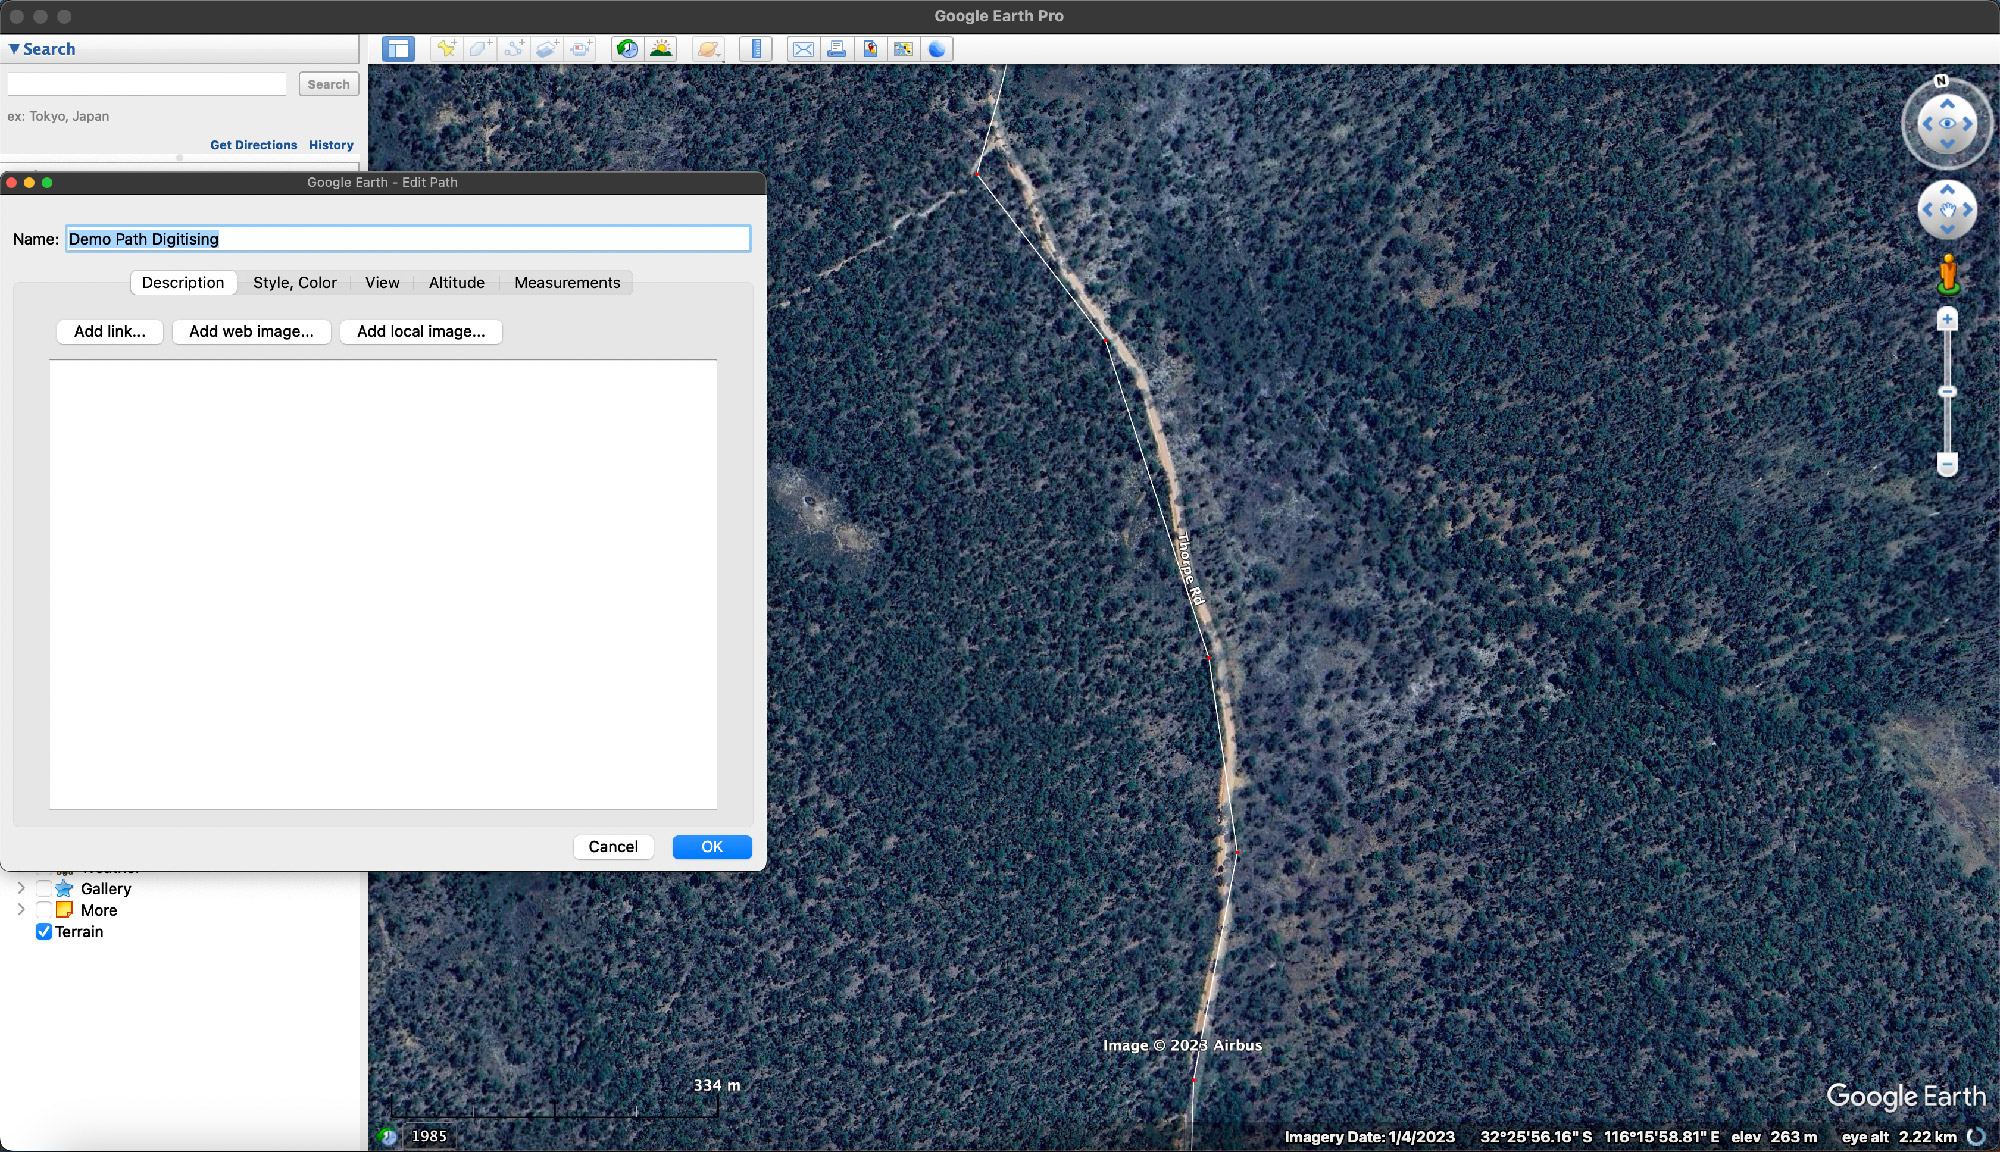Open the planet switcher icon
The height and width of the screenshot is (1152, 2000).
pos(708,49)
